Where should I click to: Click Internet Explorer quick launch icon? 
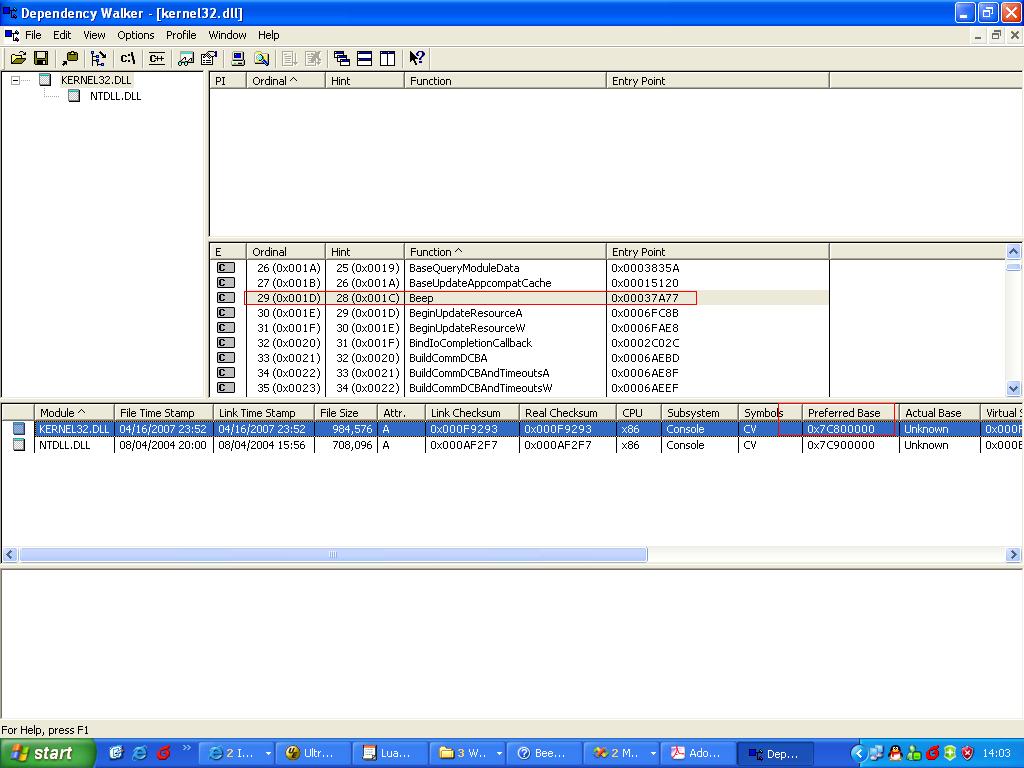pos(140,753)
